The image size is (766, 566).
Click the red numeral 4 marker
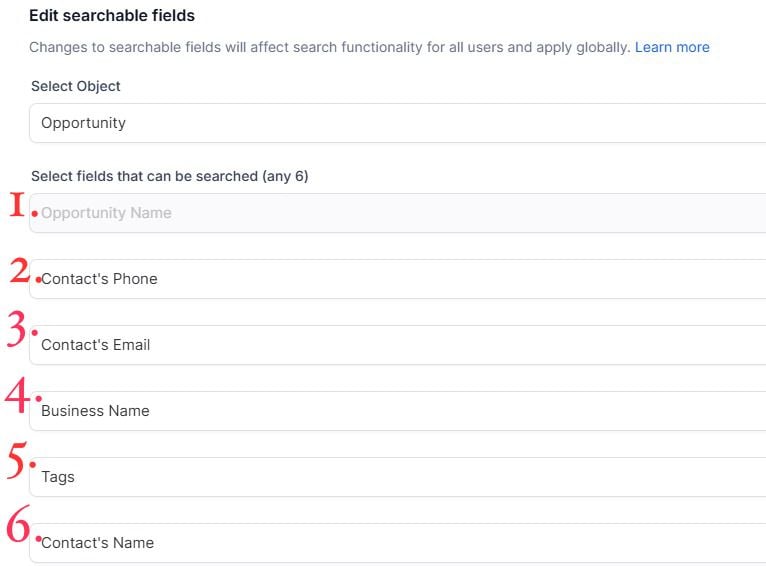17,394
